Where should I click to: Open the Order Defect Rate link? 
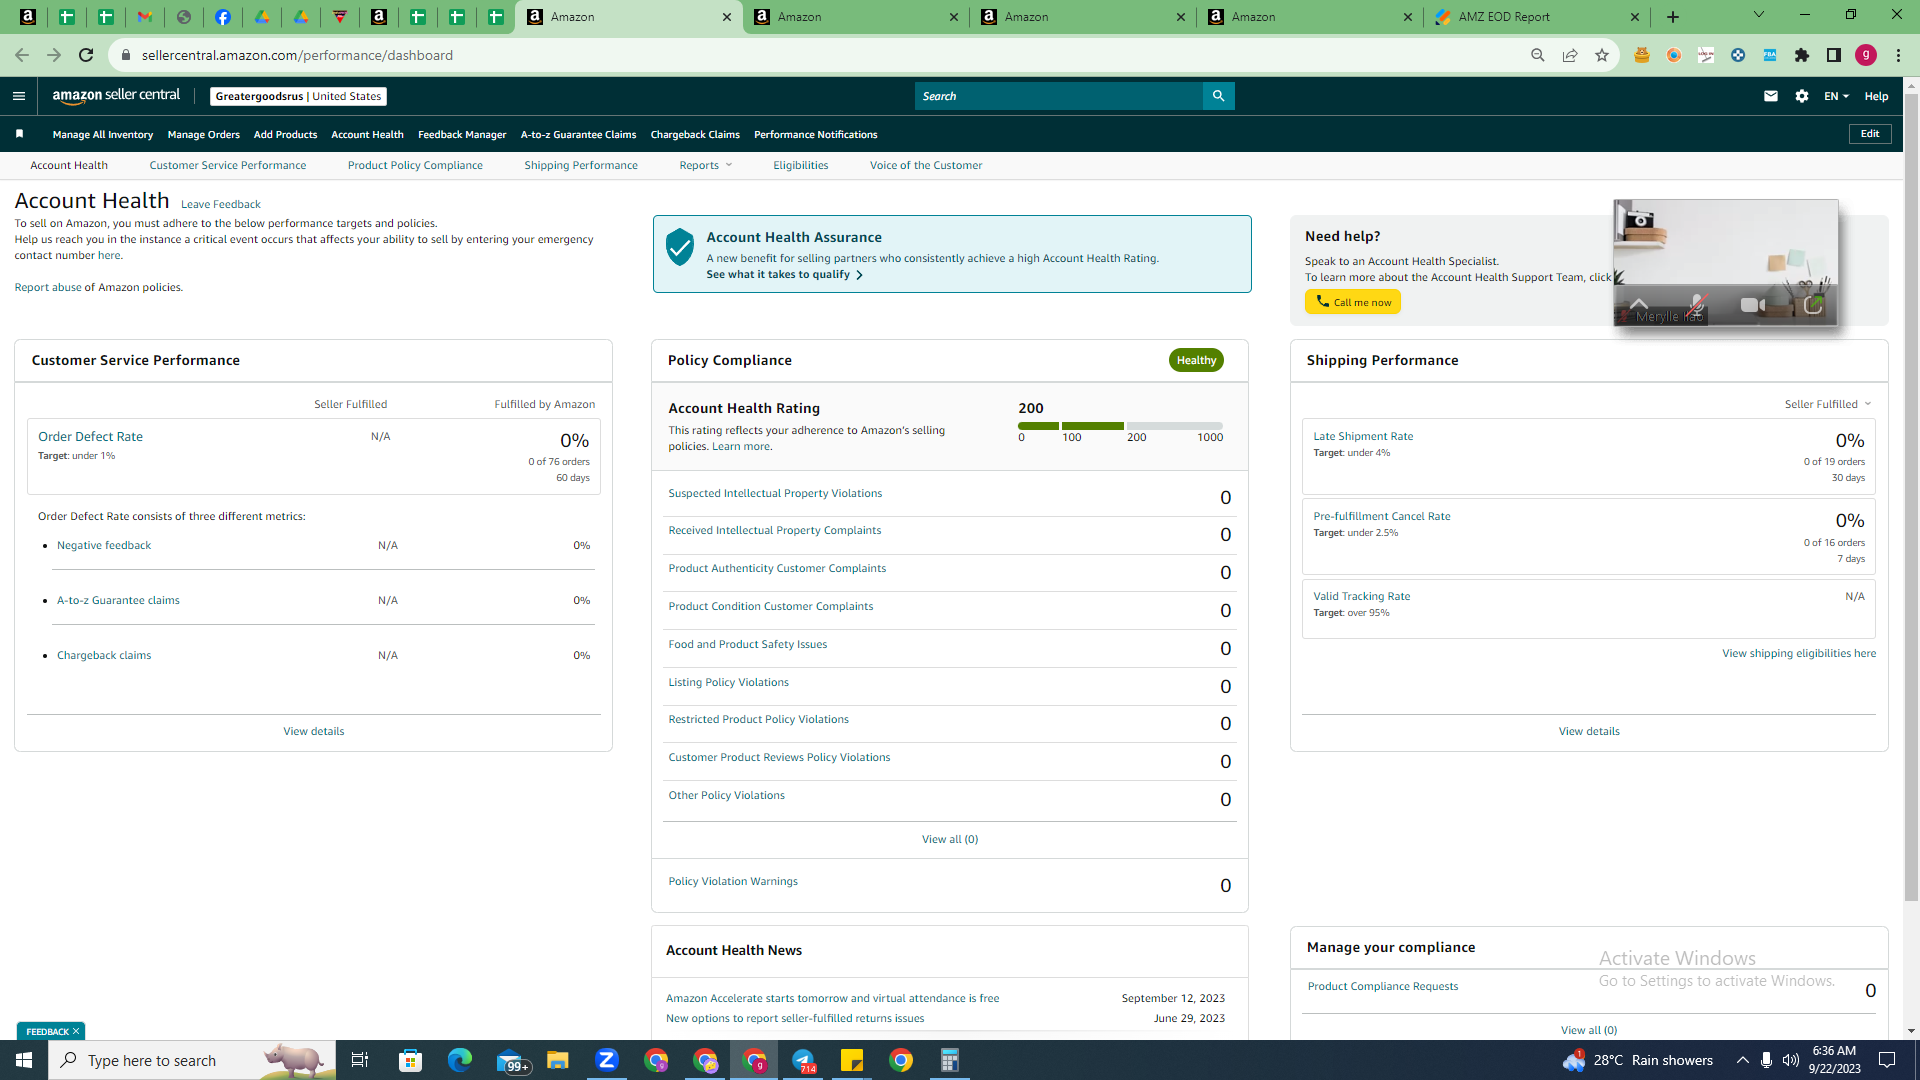point(90,436)
